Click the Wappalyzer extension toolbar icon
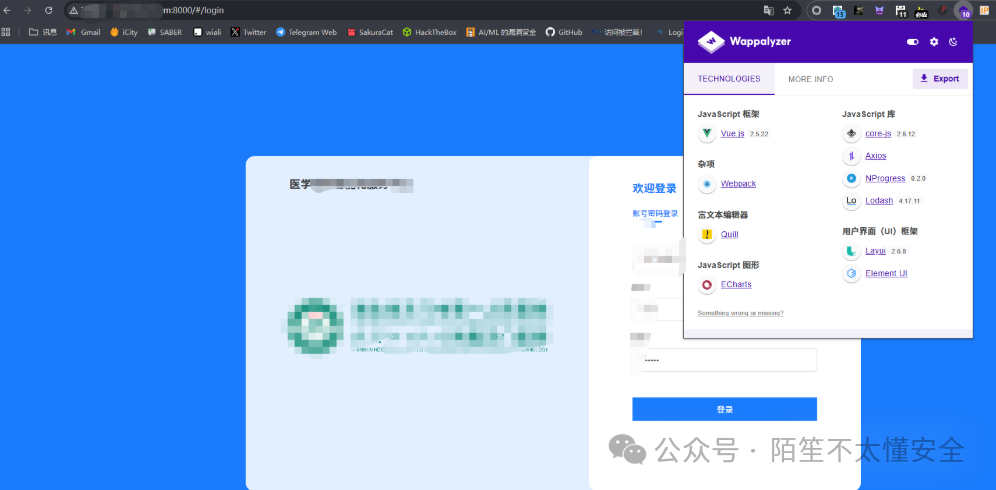The height and width of the screenshot is (490, 996). (964, 10)
